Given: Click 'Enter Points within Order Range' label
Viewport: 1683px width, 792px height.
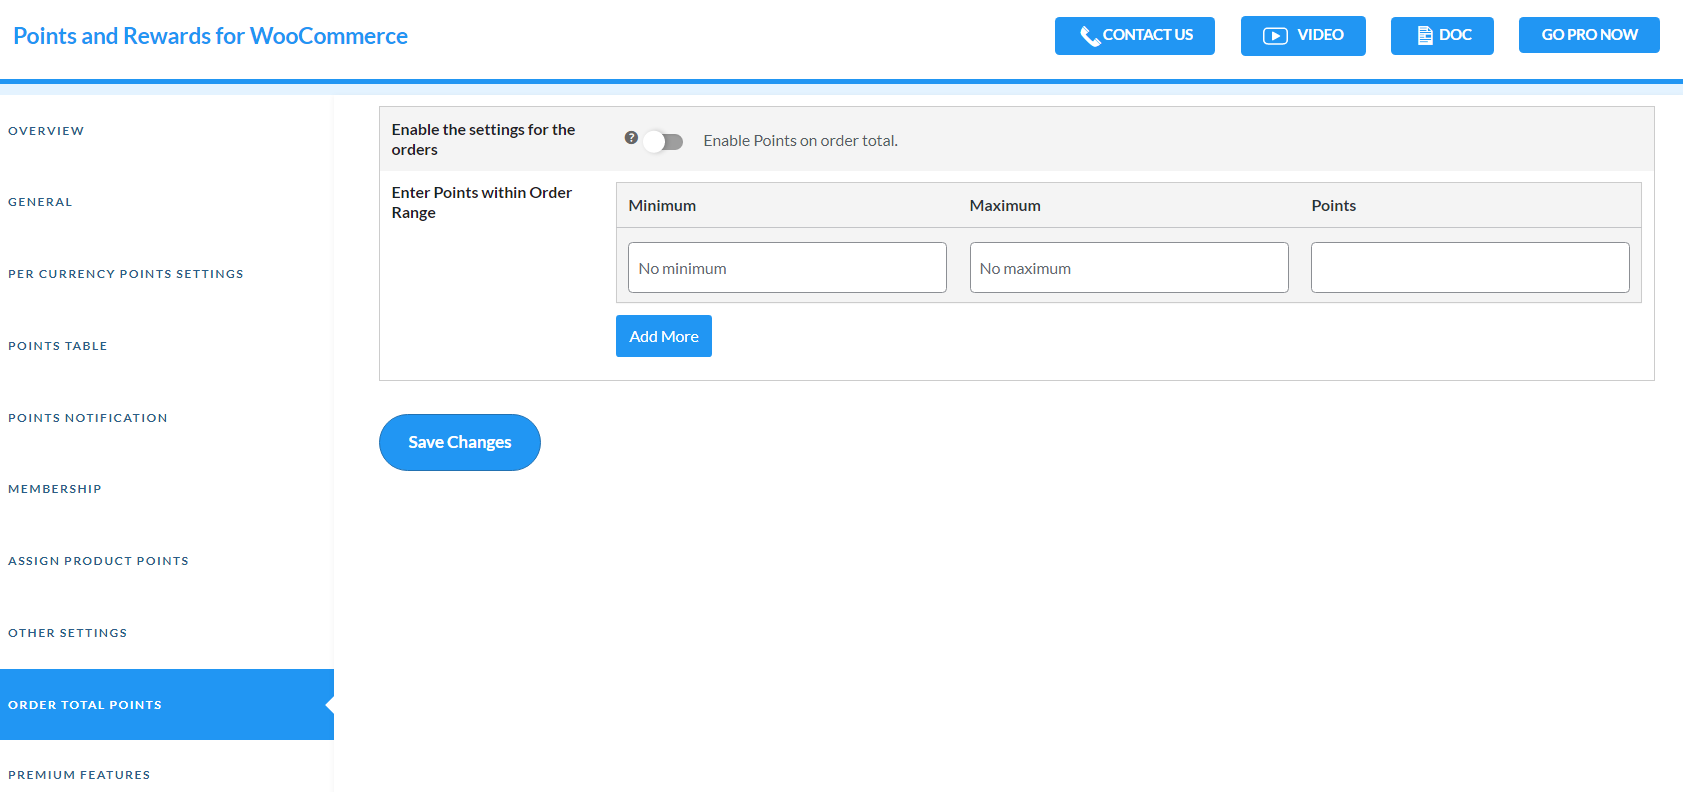Looking at the screenshot, I should click(482, 203).
